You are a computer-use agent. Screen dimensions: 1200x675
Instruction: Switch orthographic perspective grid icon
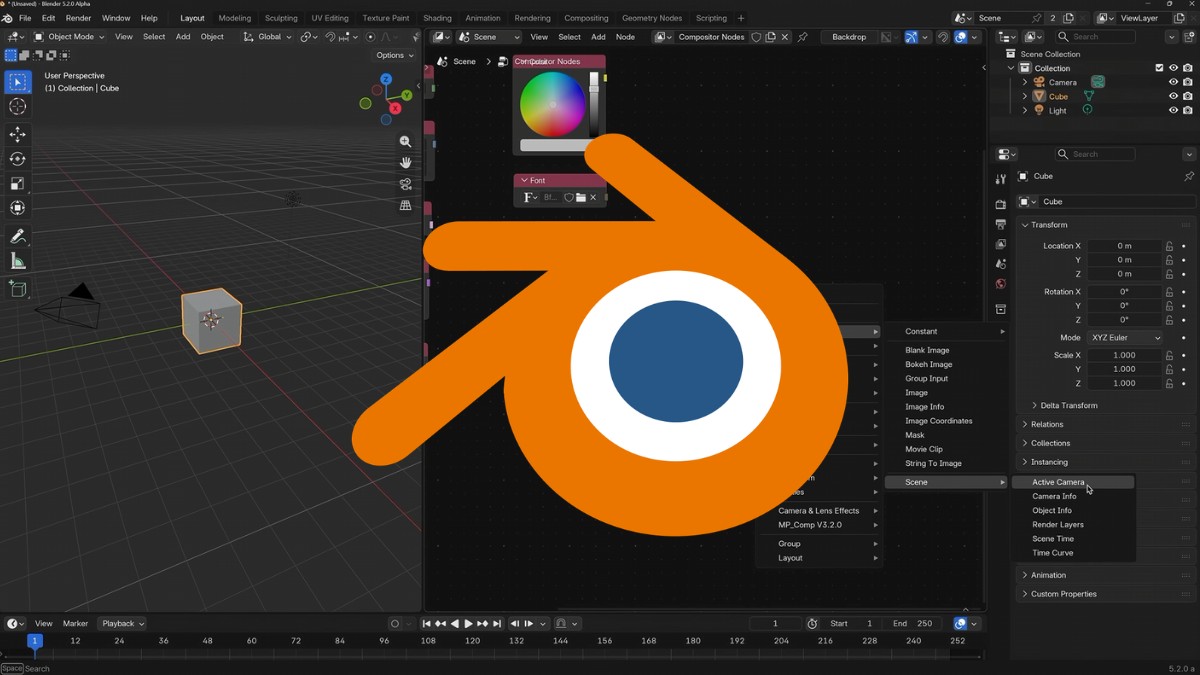(x=405, y=205)
